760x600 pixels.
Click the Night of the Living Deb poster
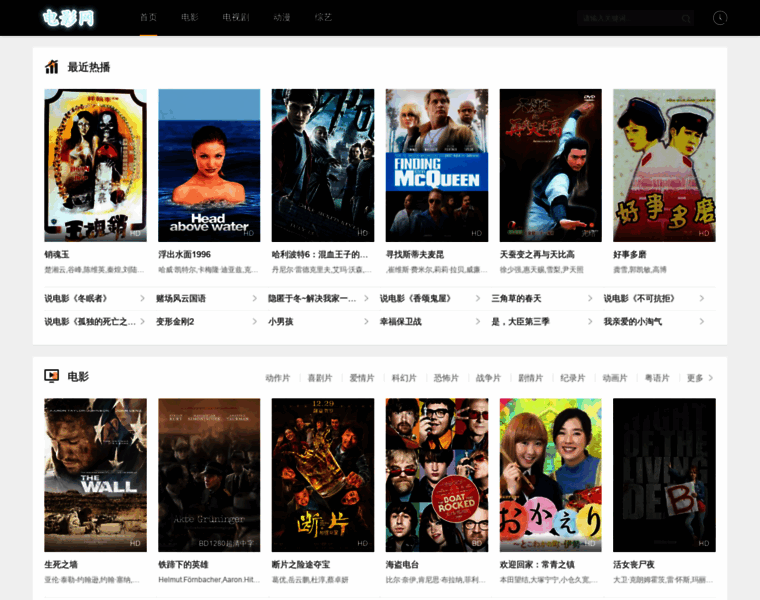[664, 475]
